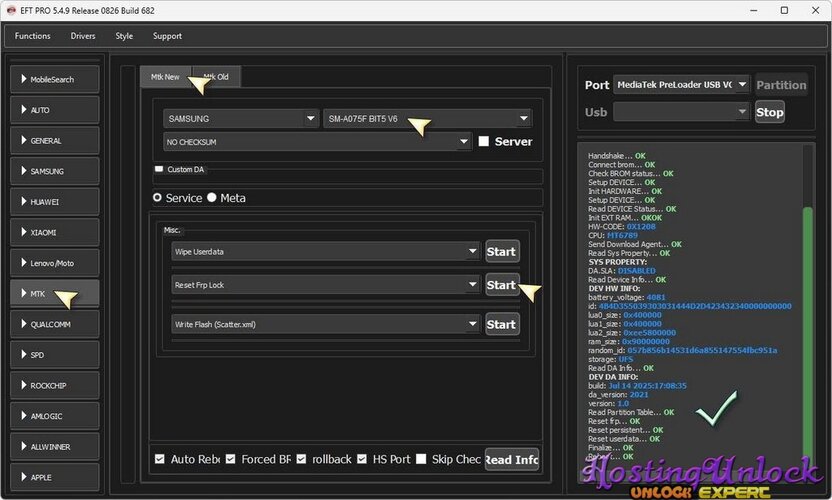Expand the SPD sidebar section
832x500 pixels.
point(54,355)
